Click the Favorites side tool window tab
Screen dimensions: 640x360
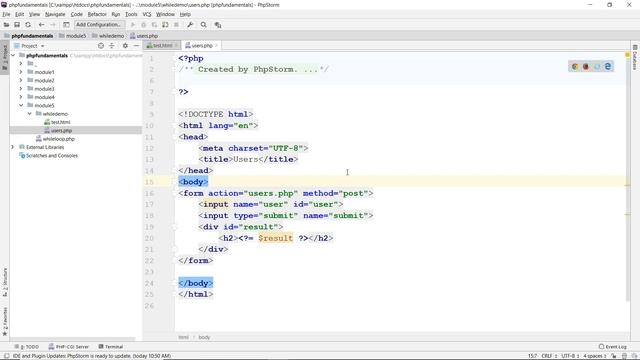tap(5, 321)
